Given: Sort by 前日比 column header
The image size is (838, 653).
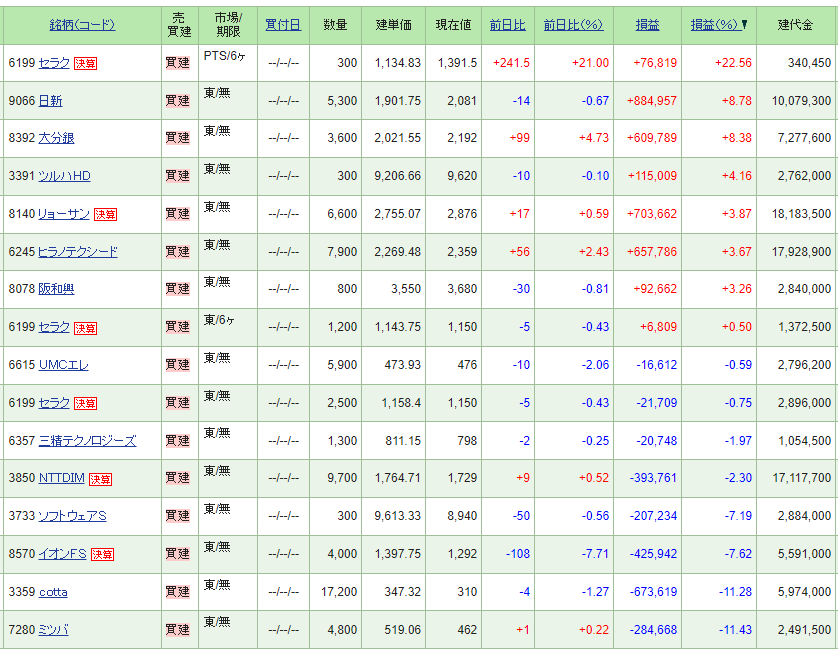Looking at the screenshot, I should pyautogui.click(x=508, y=25).
